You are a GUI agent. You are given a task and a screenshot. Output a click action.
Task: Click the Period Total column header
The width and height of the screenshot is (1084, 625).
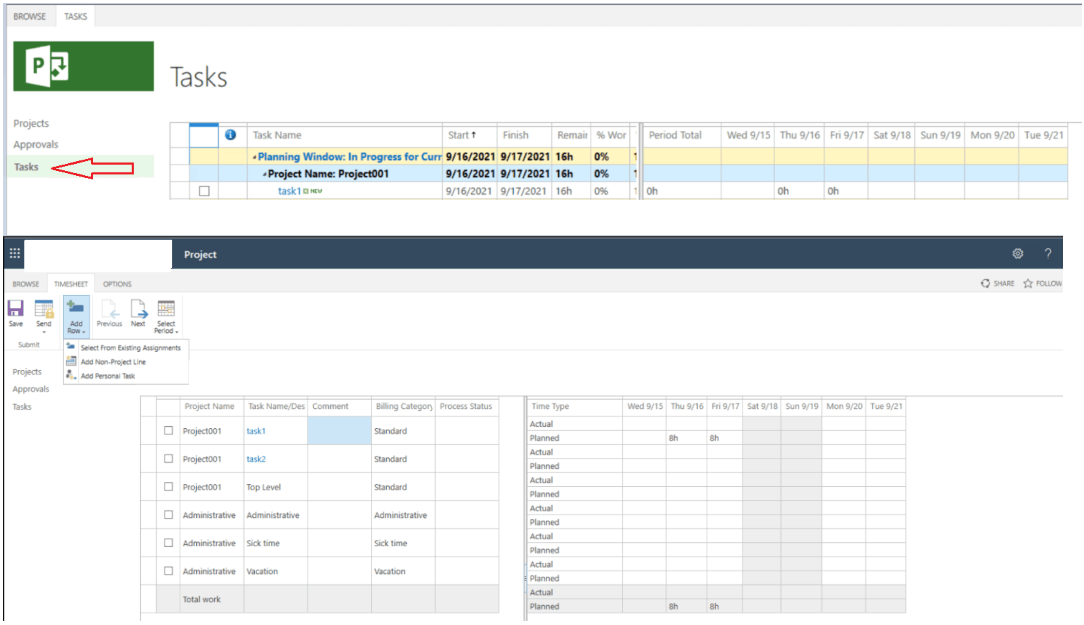pos(675,135)
